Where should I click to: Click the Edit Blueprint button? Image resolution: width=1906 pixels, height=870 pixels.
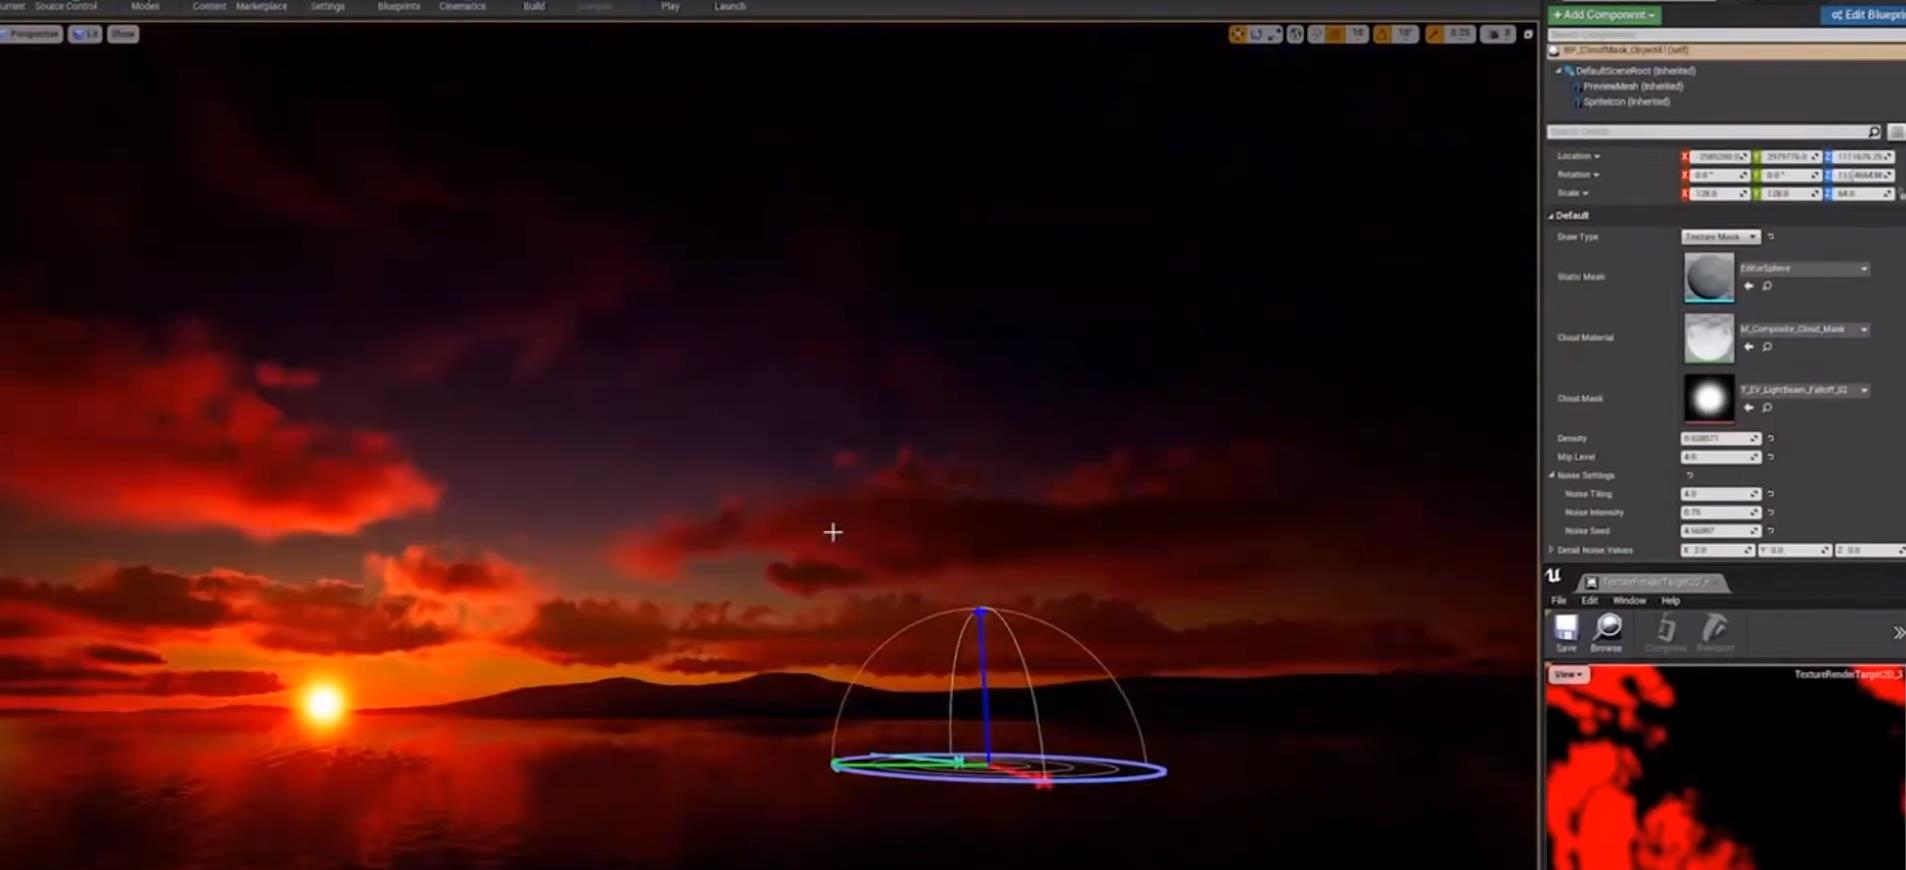pos(1866,15)
